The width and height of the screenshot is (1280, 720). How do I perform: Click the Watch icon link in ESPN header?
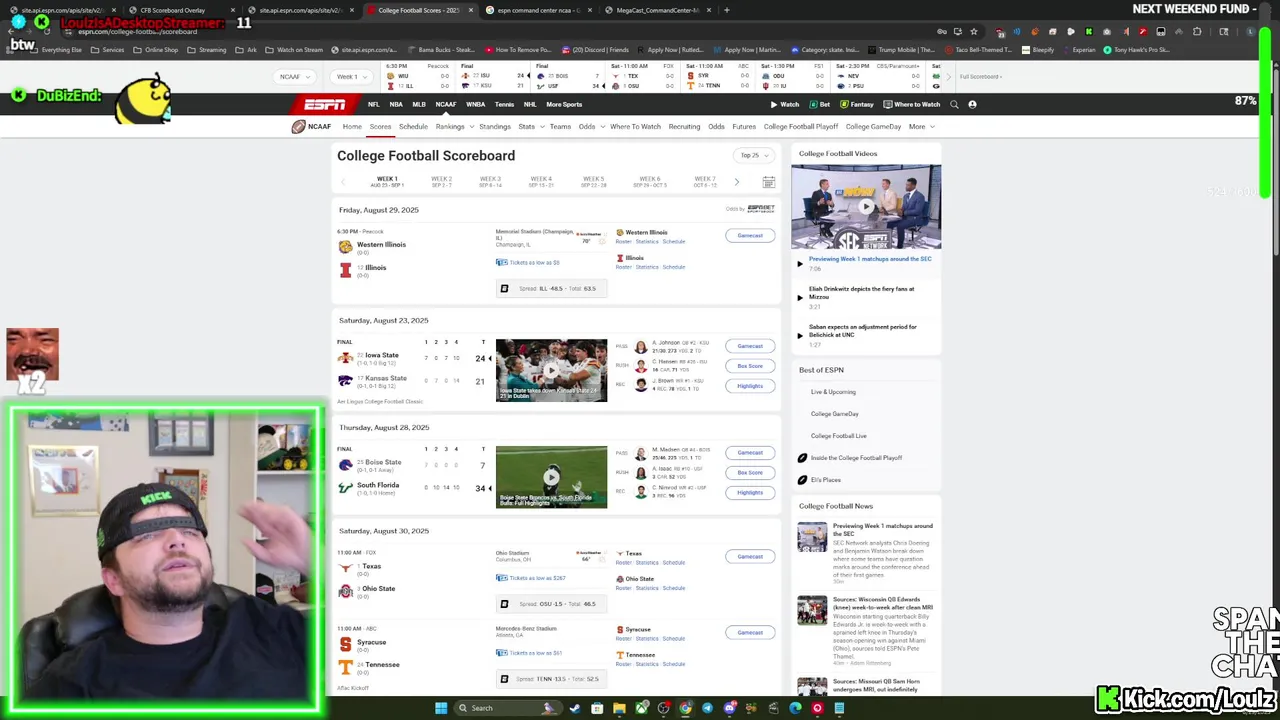point(785,104)
